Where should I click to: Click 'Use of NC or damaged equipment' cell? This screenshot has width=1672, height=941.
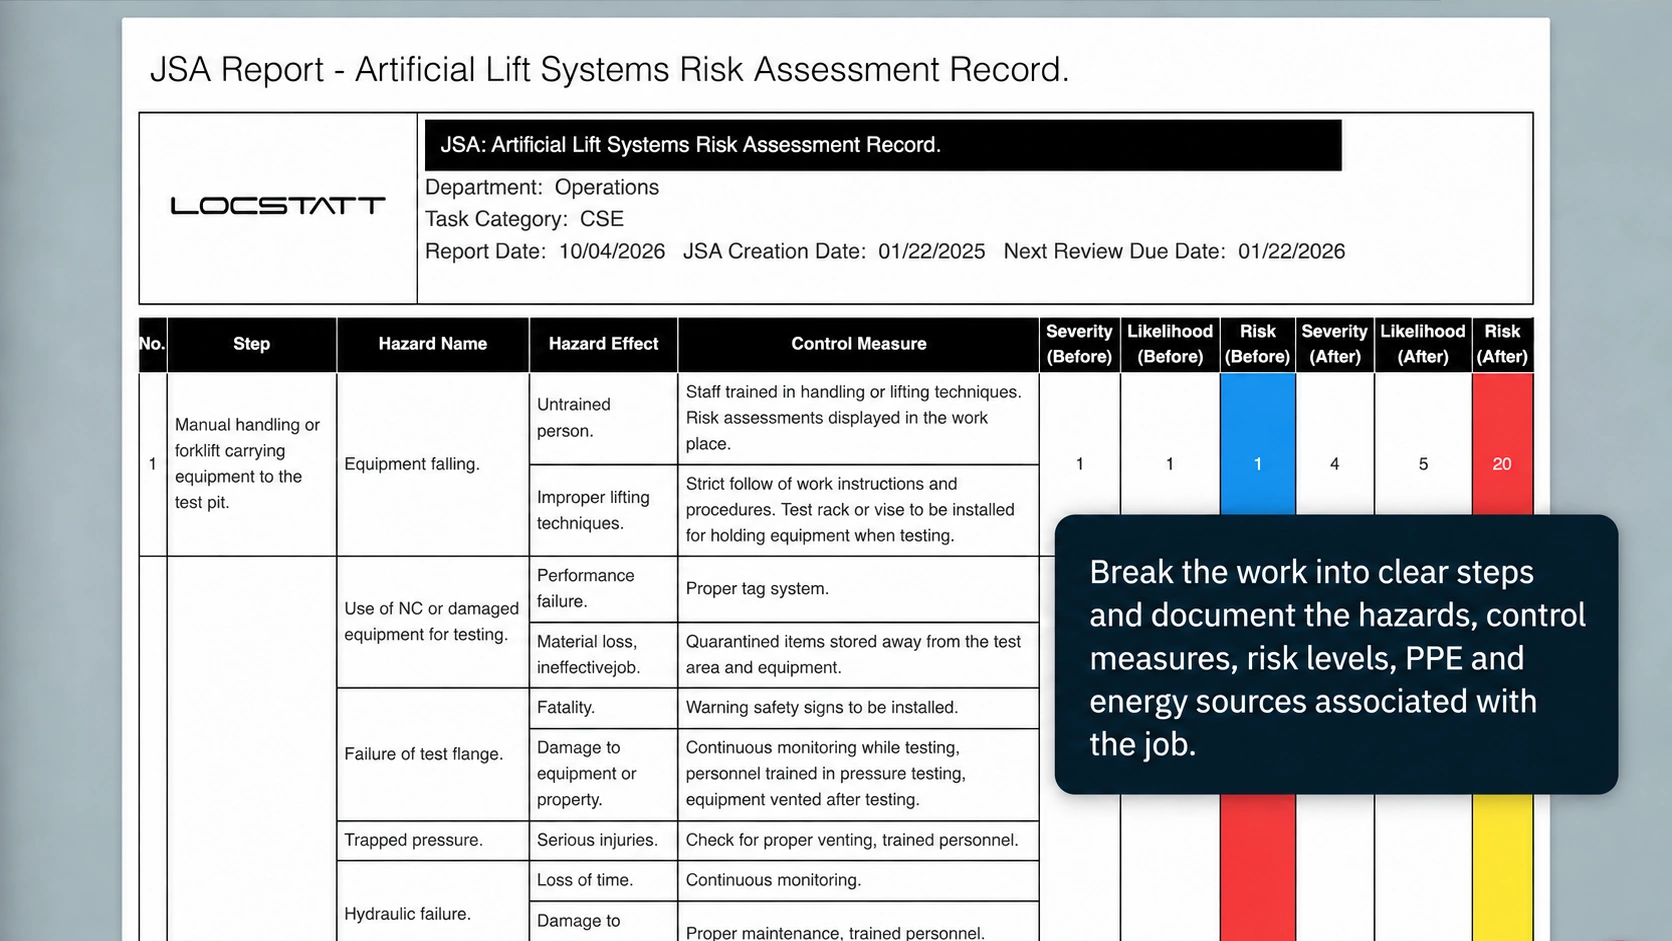coord(433,622)
